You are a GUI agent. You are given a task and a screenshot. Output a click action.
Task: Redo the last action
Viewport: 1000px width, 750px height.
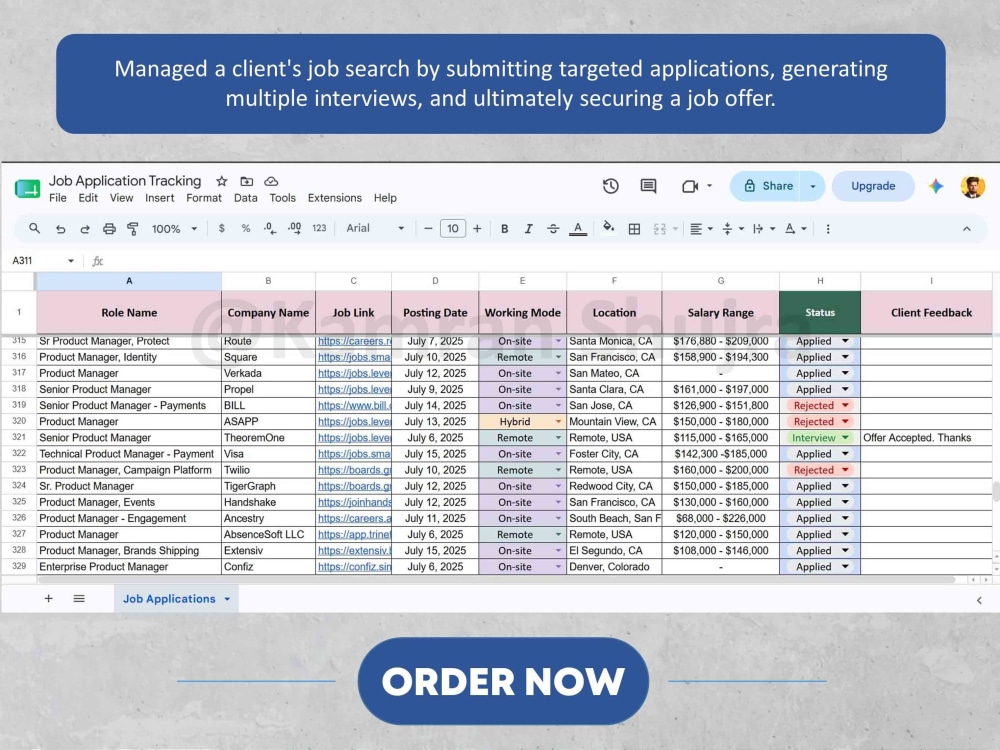[x=84, y=228]
